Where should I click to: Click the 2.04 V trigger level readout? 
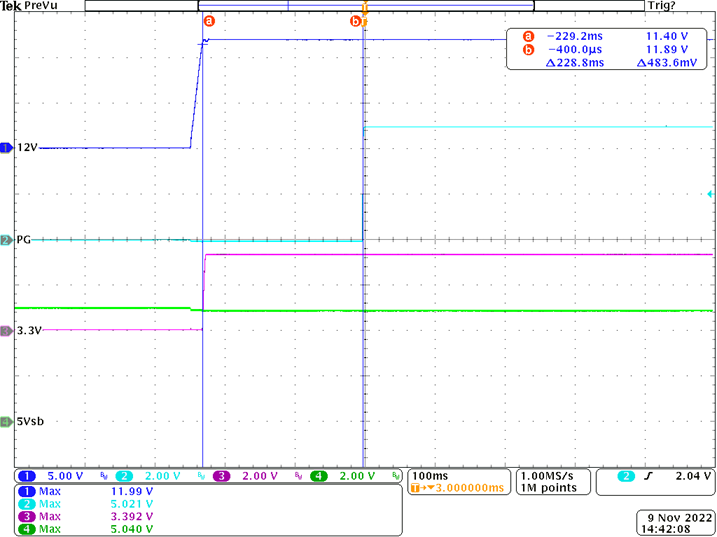pyautogui.click(x=688, y=476)
